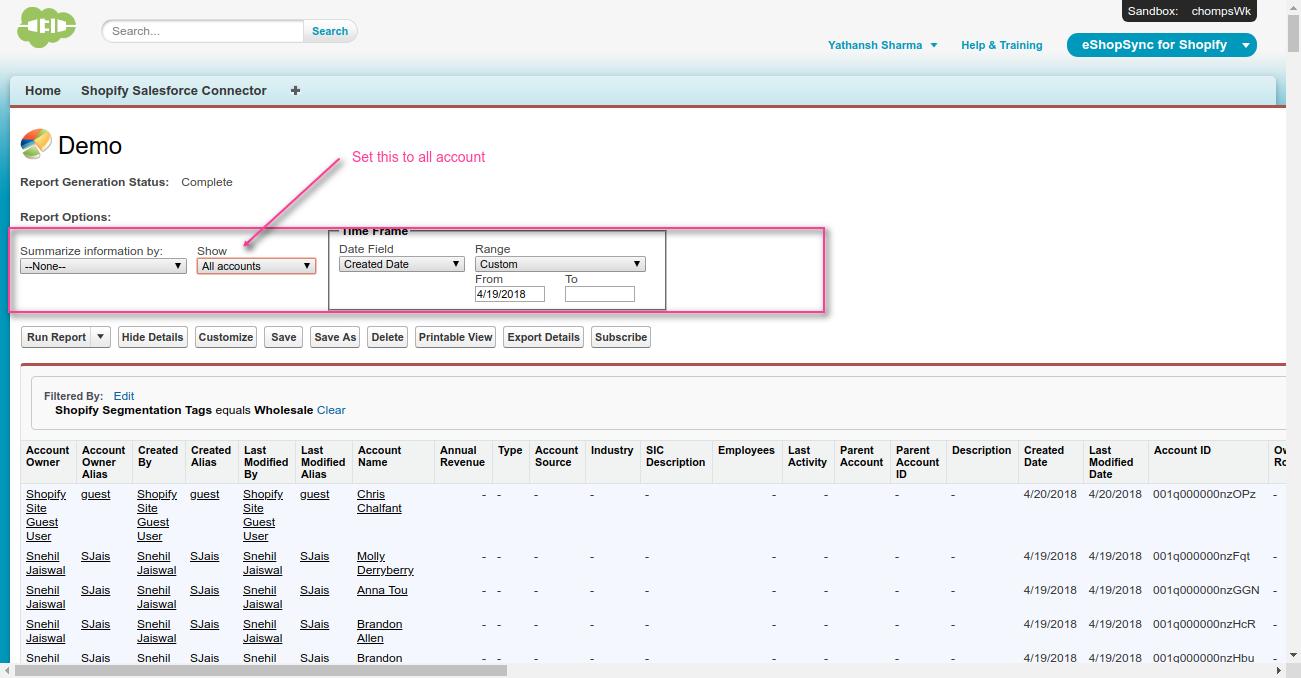Sort by Account ID column header

click(x=1182, y=450)
